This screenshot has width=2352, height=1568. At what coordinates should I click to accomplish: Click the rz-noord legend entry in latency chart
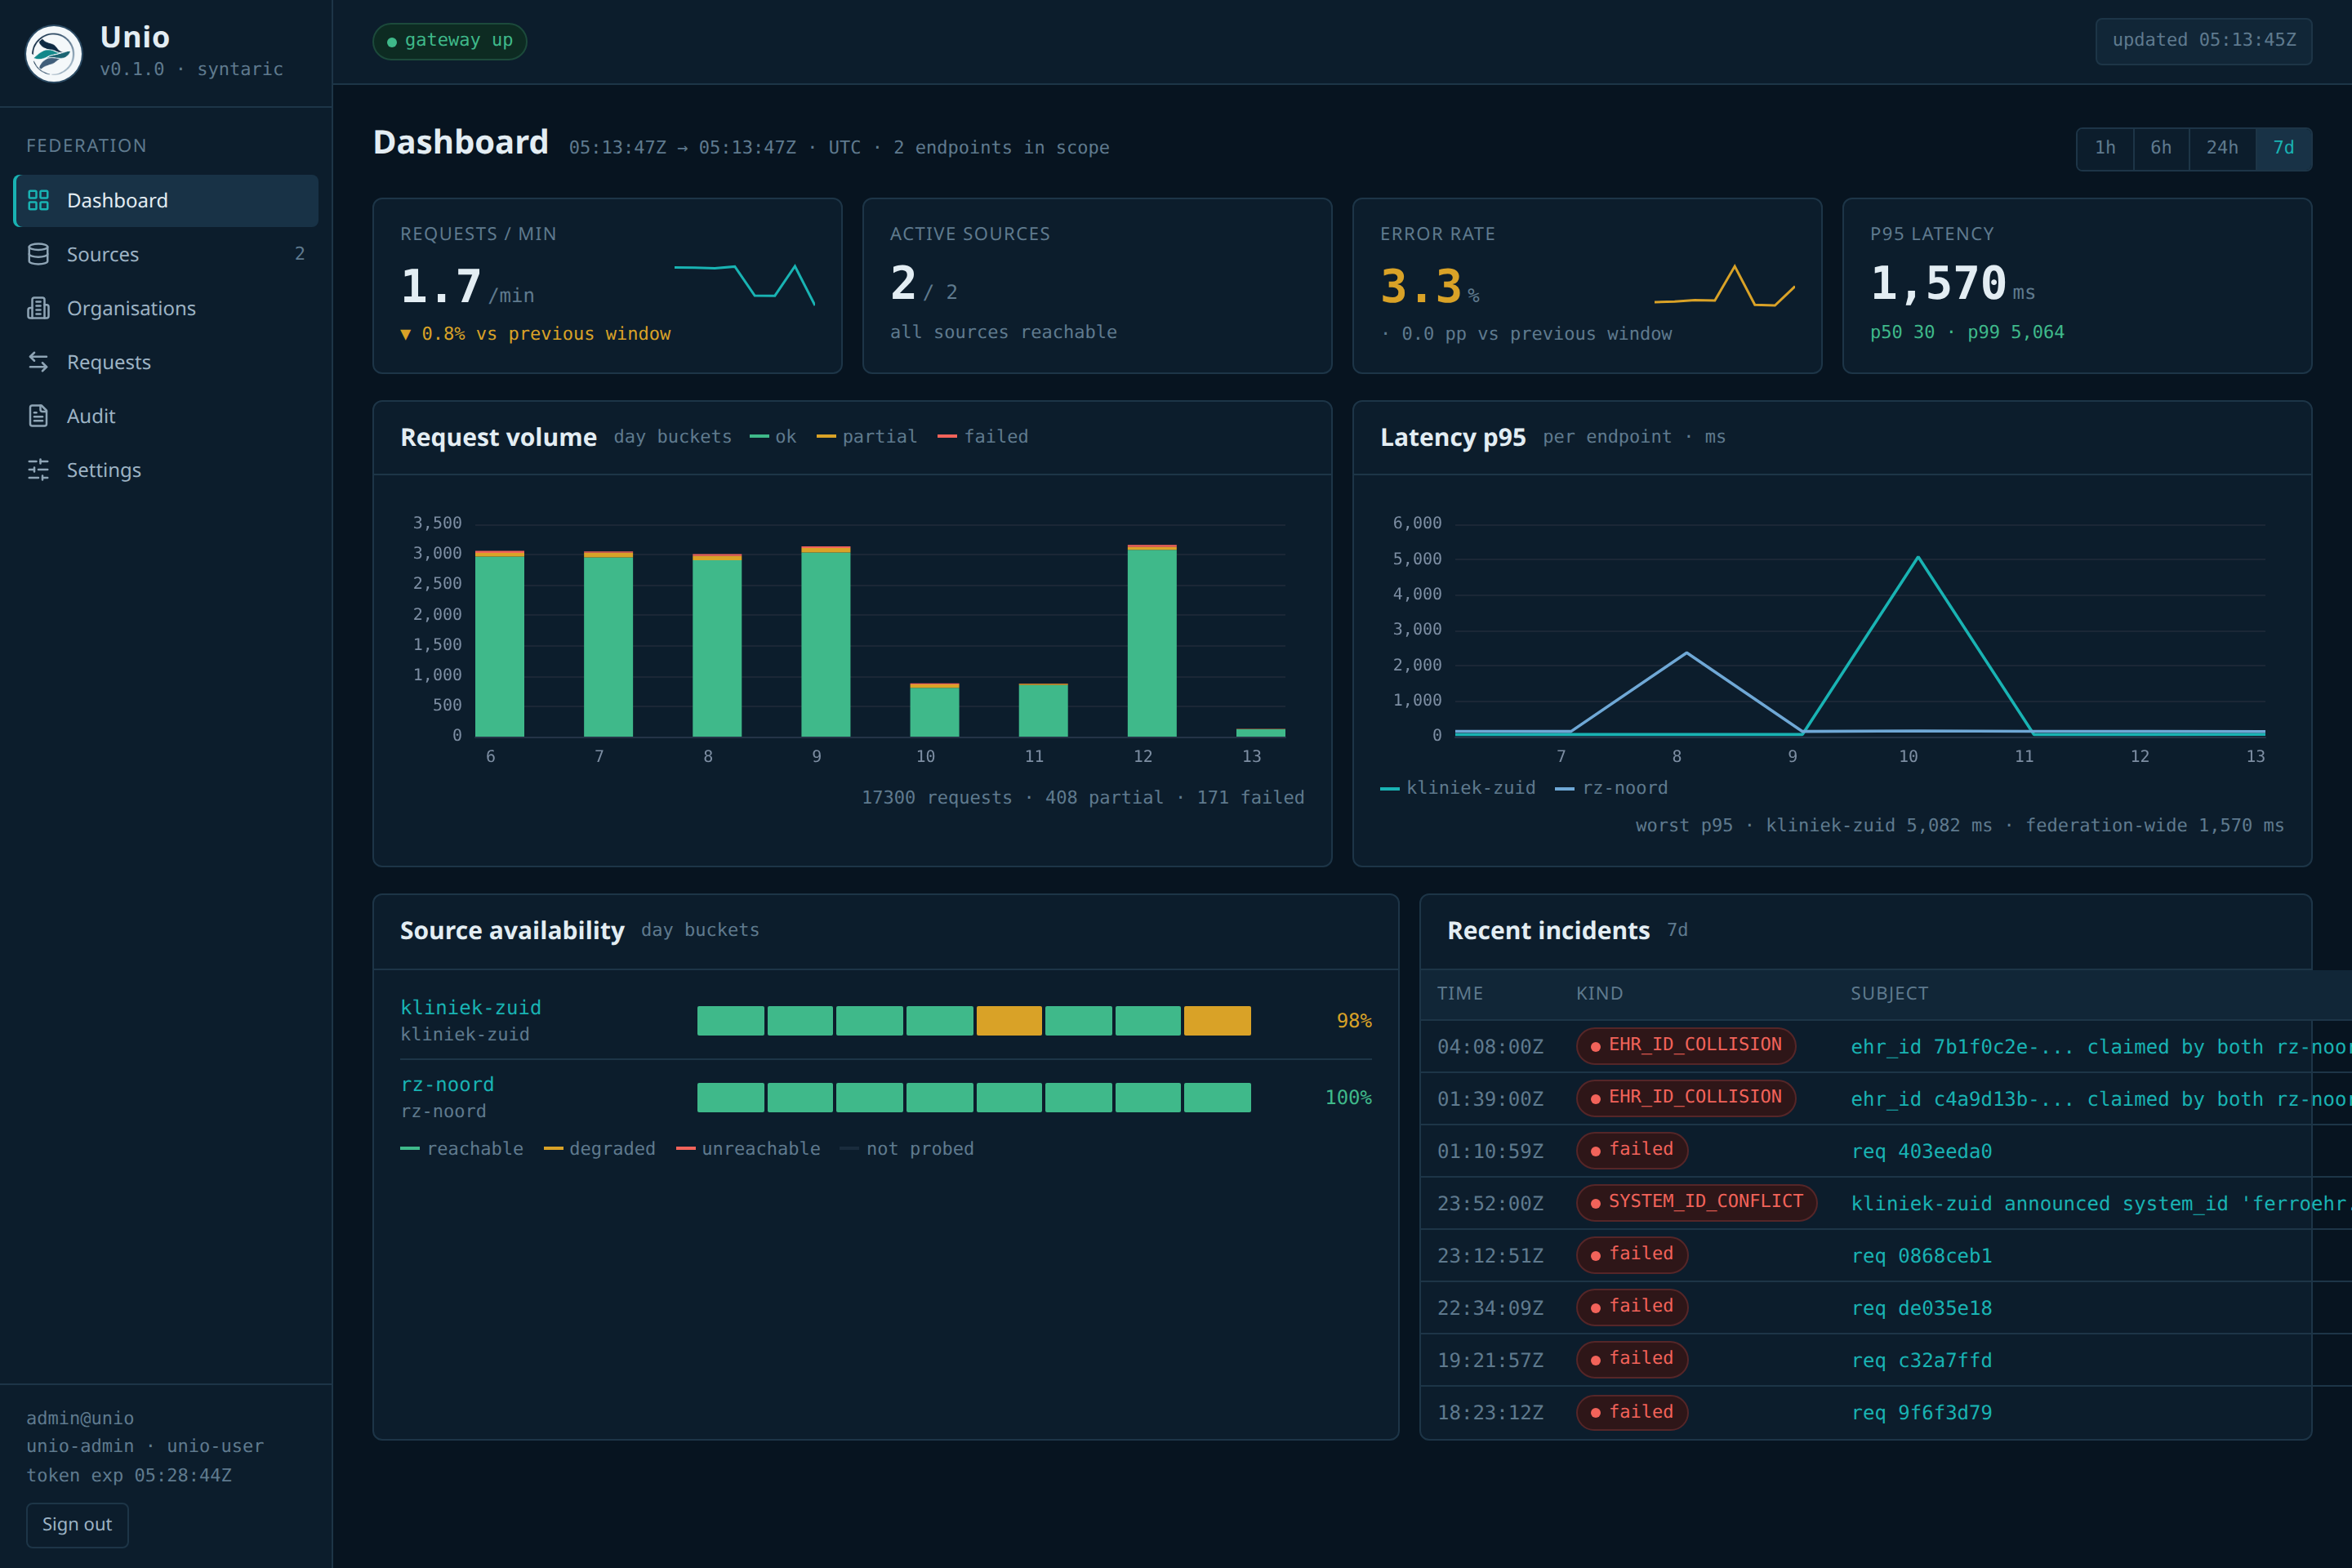1612,788
